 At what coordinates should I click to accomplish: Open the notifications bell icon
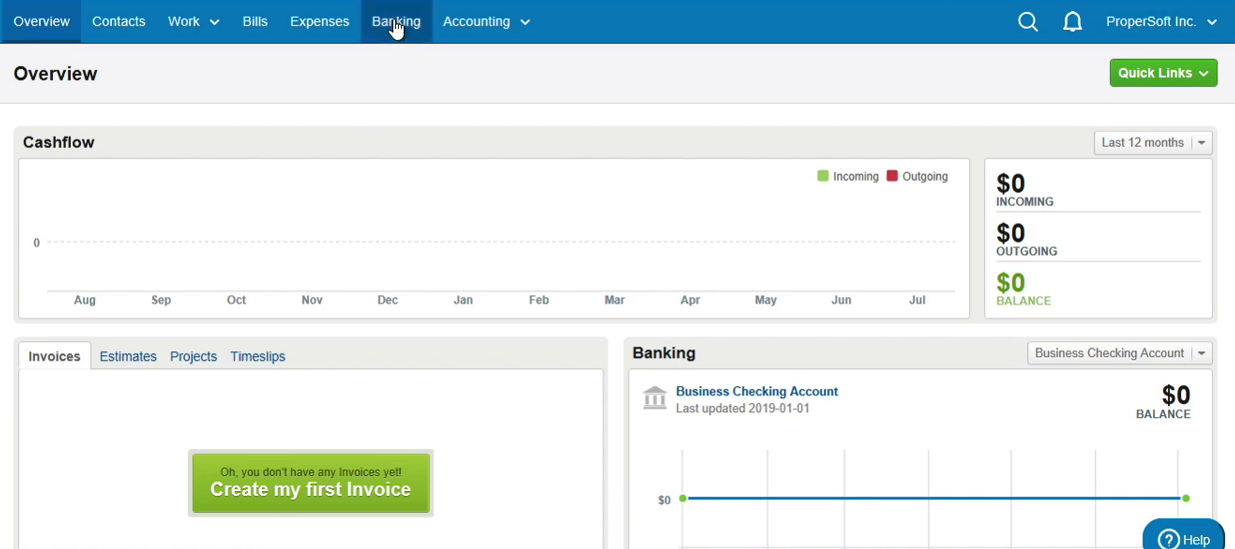(1072, 21)
